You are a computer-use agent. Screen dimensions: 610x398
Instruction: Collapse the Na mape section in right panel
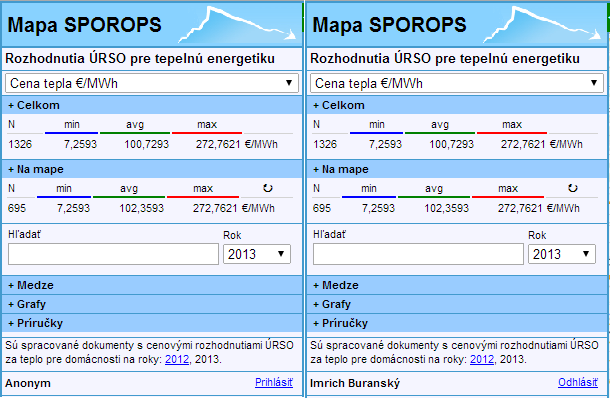(457, 169)
